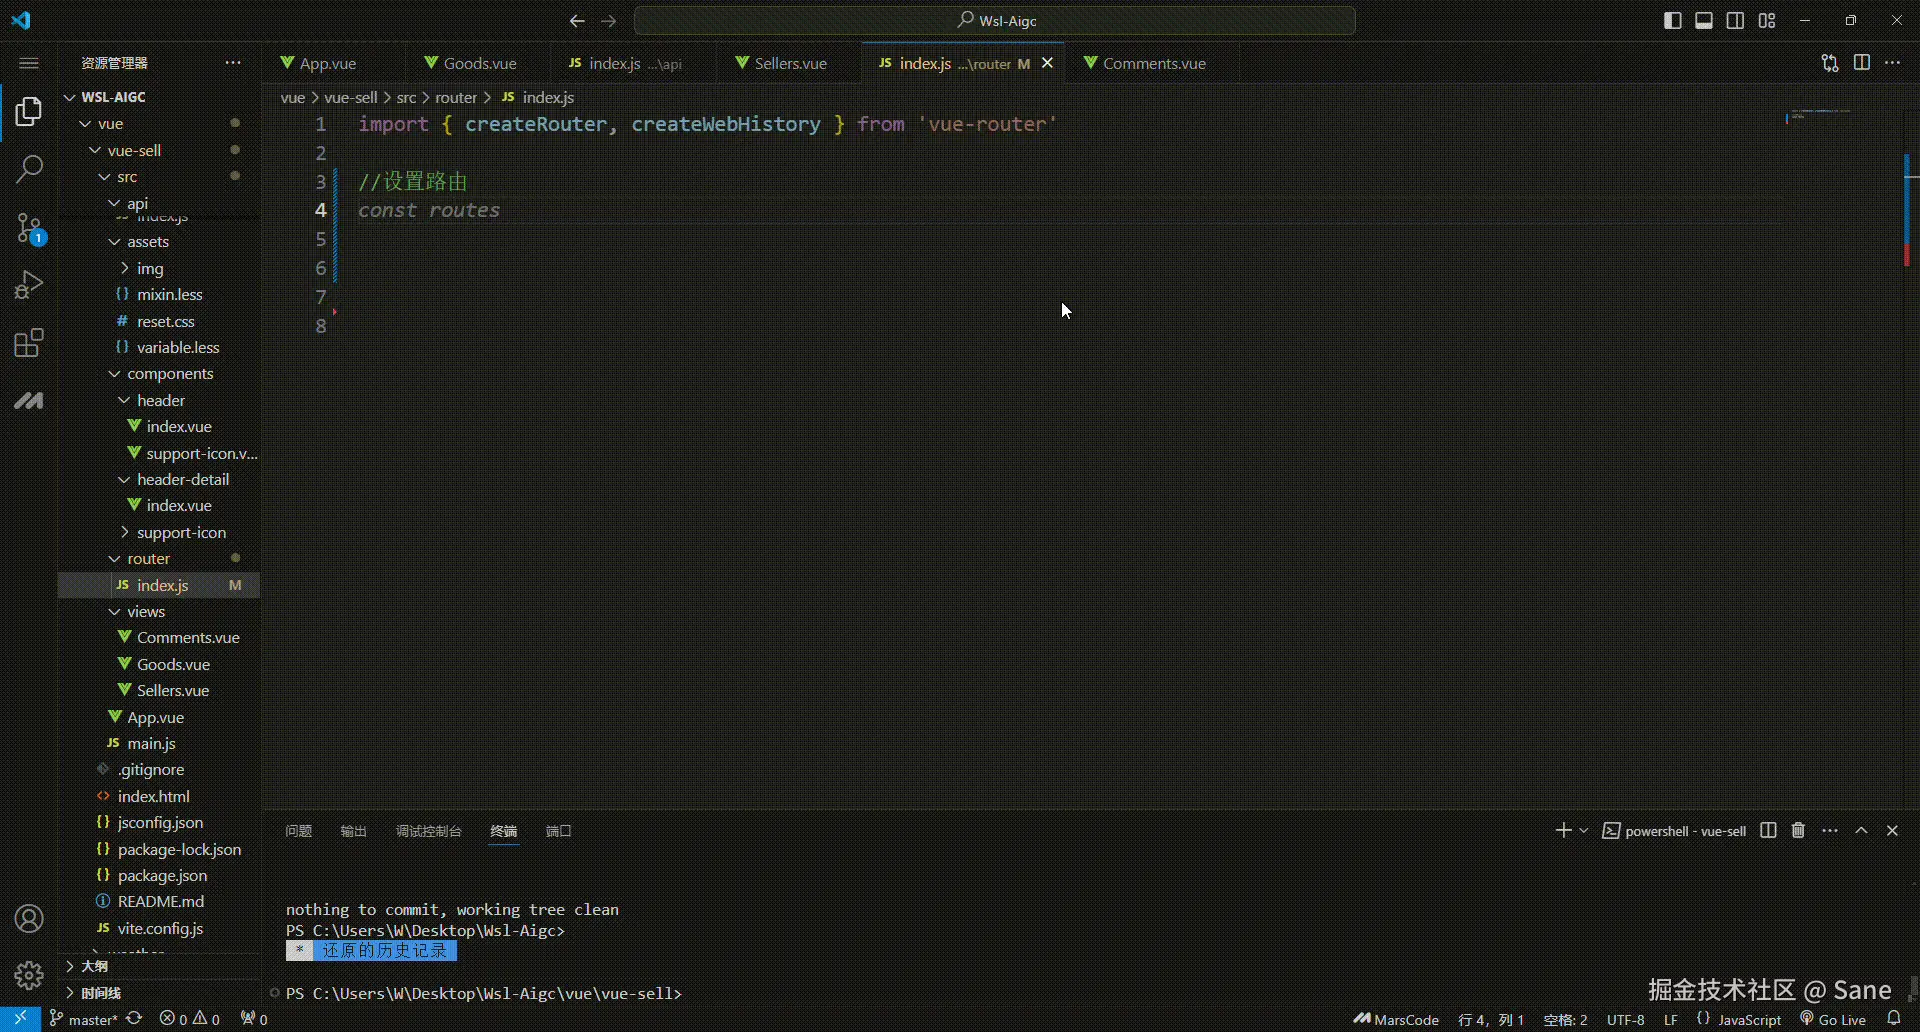Open the new terminal profile dropdown
The height and width of the screenshot is (1032, 1920).
coord(1583,830)
